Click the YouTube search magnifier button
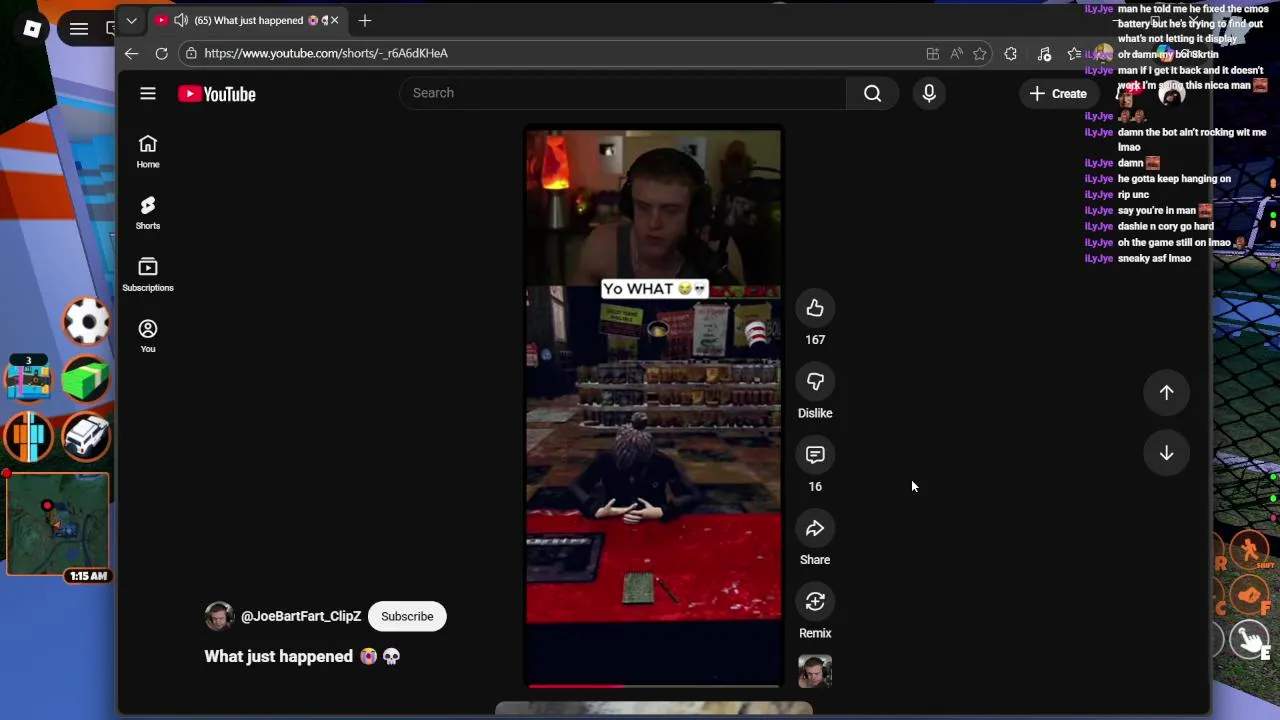 (x=872, y=93)
